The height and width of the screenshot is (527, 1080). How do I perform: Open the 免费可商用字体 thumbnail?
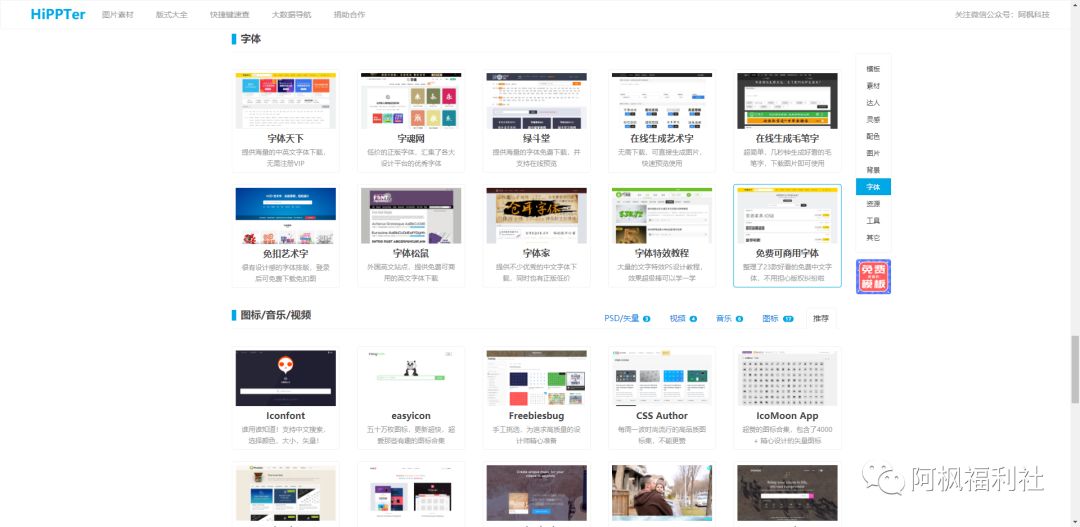(x=787, y=216)
